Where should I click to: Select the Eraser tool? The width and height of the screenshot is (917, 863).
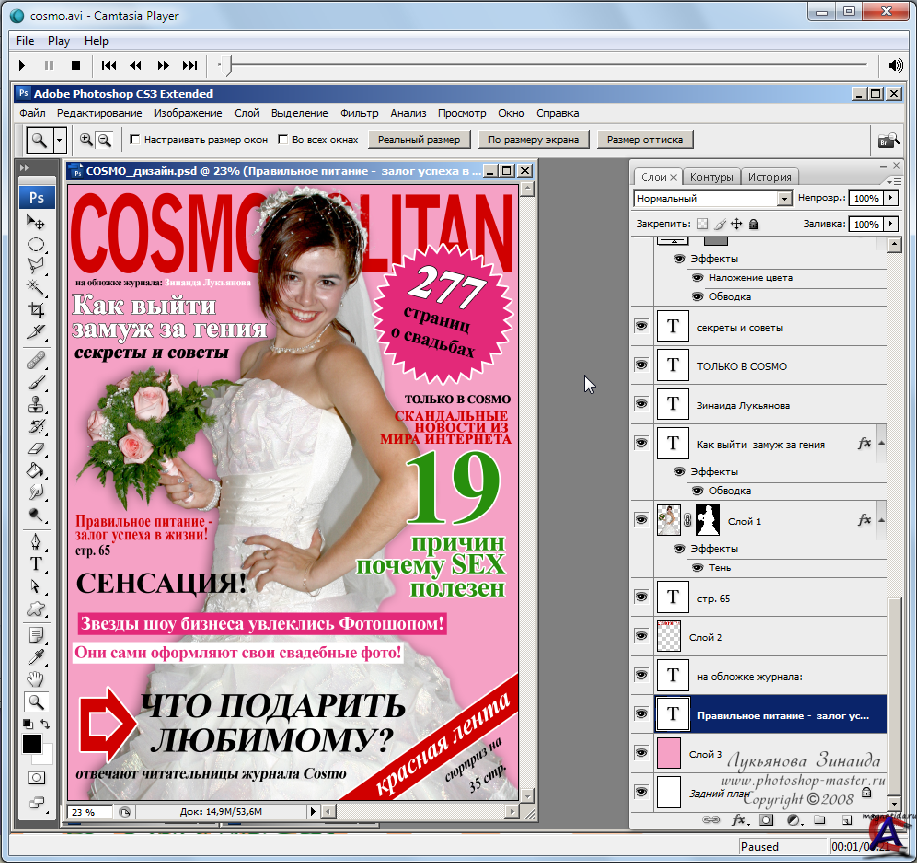[36, 449]
